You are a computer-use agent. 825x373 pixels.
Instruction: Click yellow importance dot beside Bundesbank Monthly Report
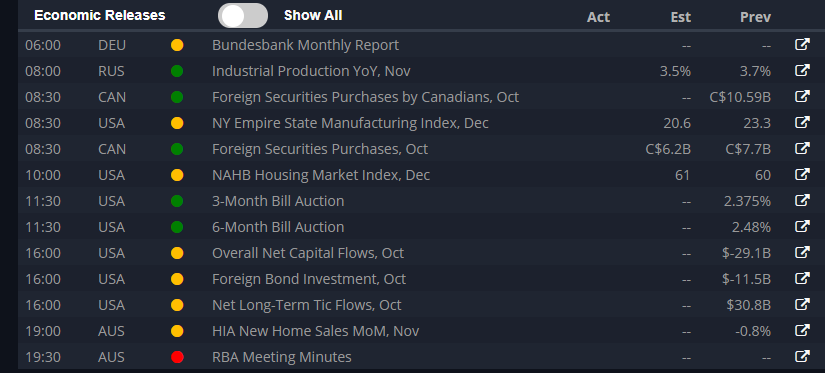(x=177, y=45)
